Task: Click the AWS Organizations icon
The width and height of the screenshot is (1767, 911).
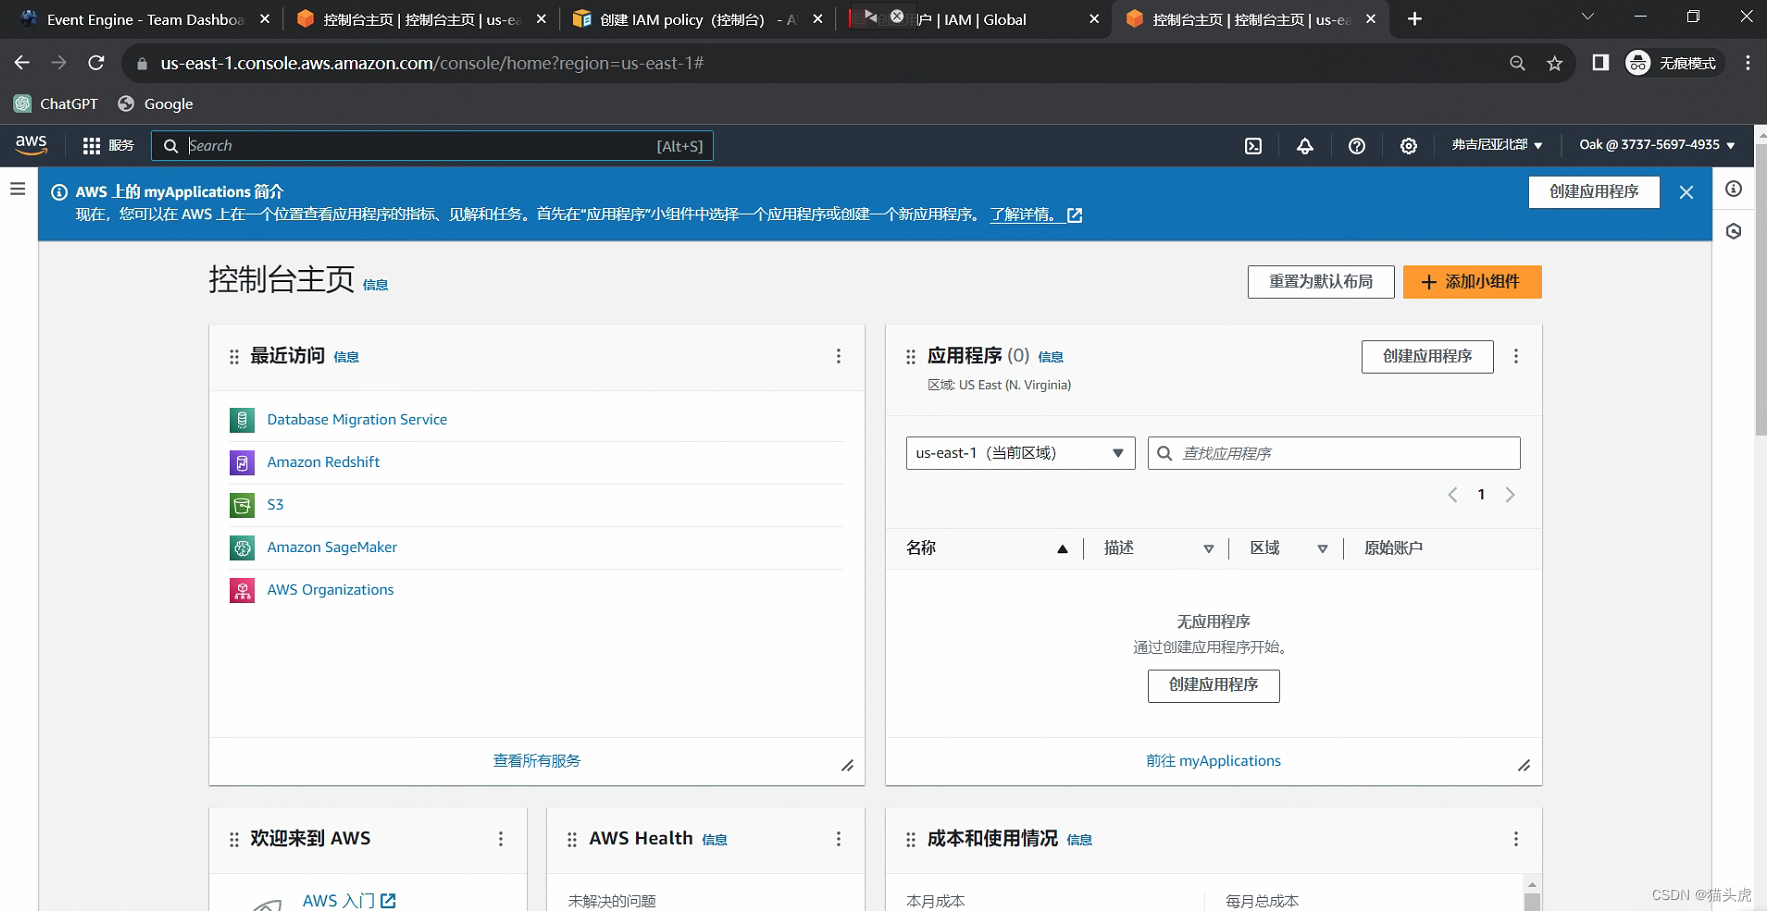Action: [242, 590]
